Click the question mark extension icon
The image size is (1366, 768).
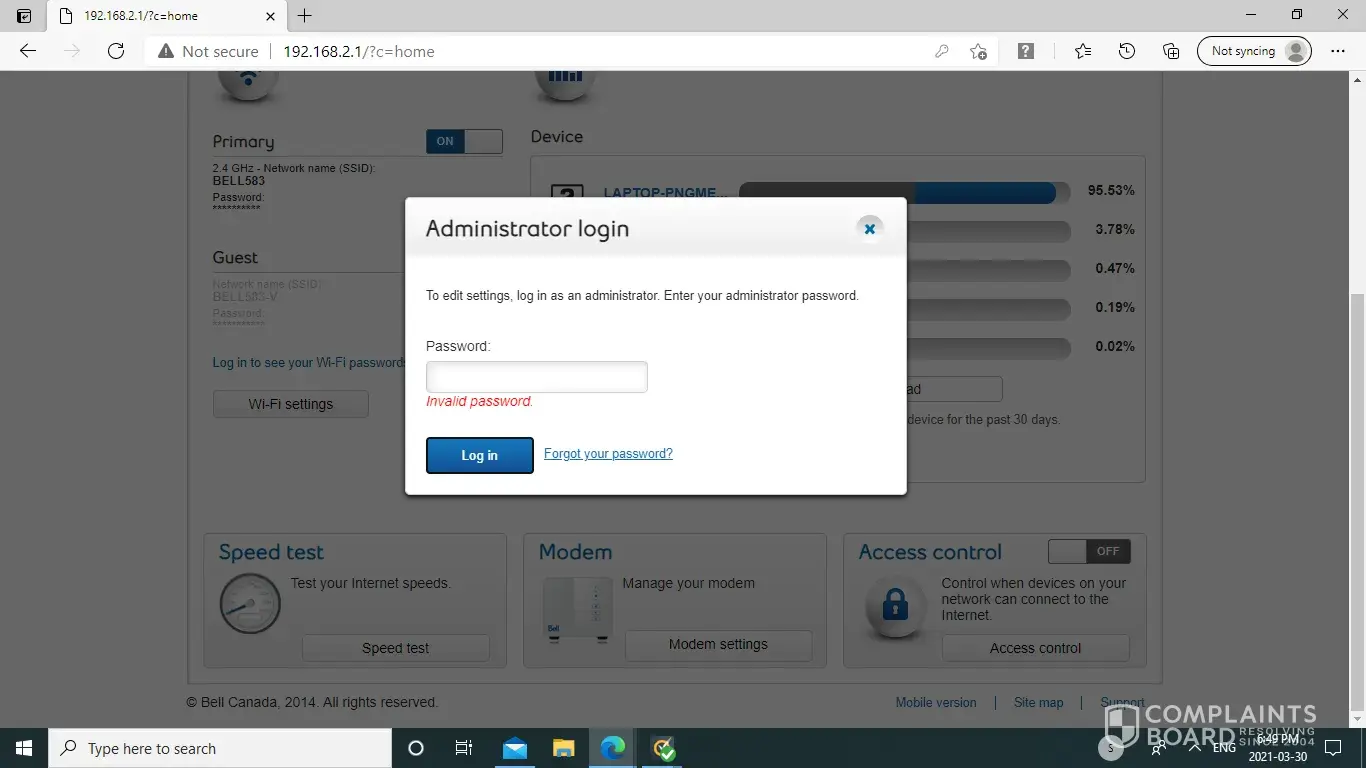coord(1026,51)
